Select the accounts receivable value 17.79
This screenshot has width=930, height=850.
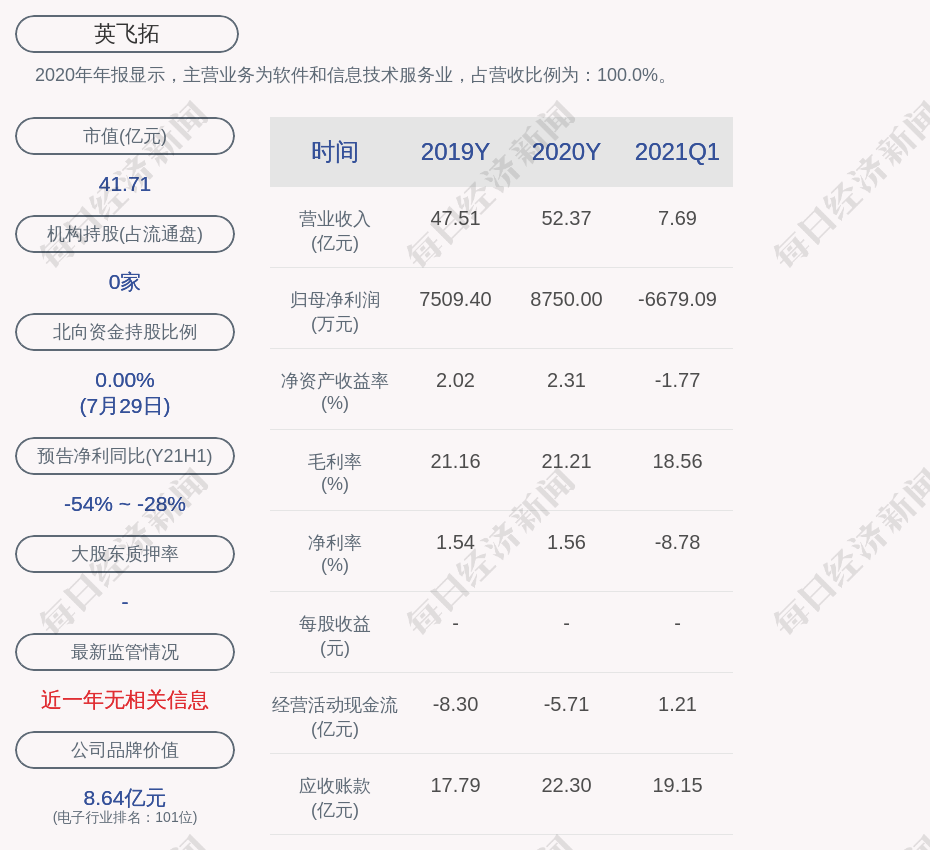(455, 785)
